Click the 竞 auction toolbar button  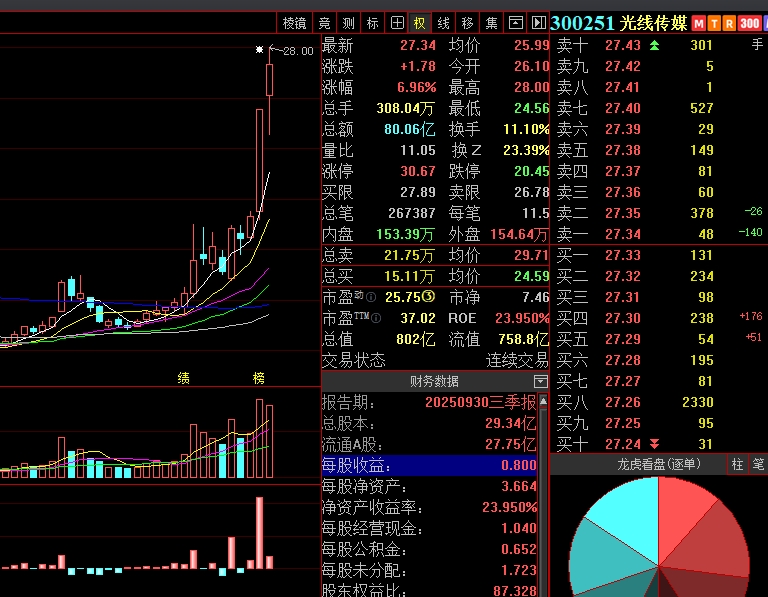pos(324,23)
